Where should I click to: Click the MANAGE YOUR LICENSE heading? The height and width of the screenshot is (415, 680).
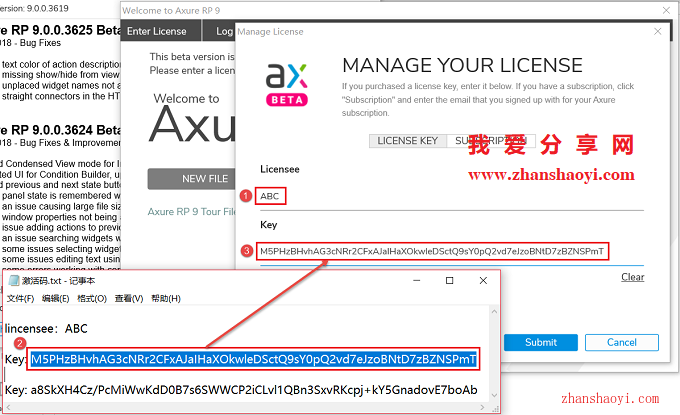[x=462, y=65]
